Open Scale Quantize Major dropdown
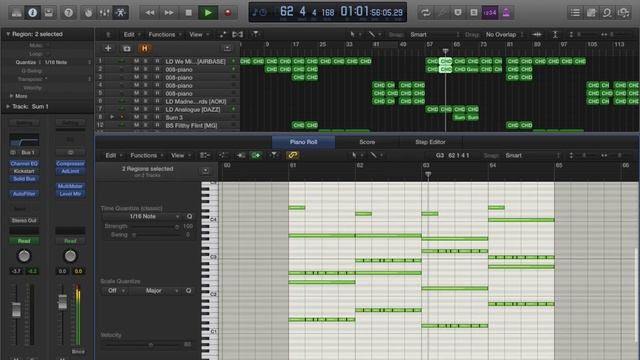This screenshot has width=640, height=360. point(156,291)
